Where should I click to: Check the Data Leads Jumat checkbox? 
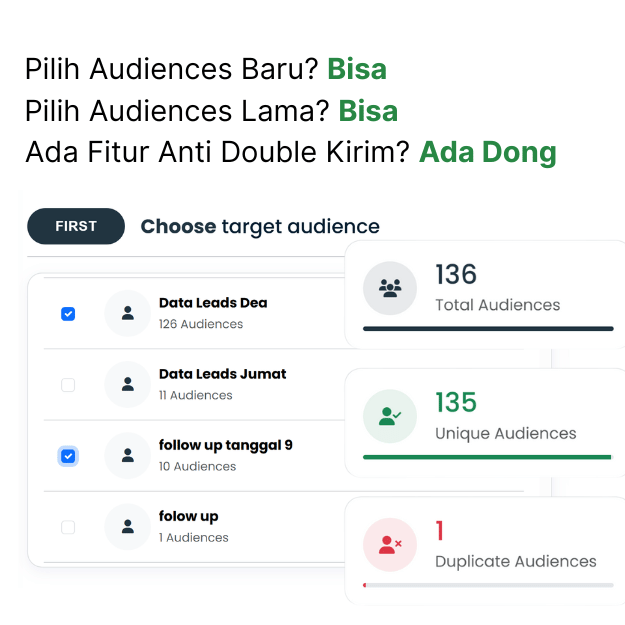68,385
